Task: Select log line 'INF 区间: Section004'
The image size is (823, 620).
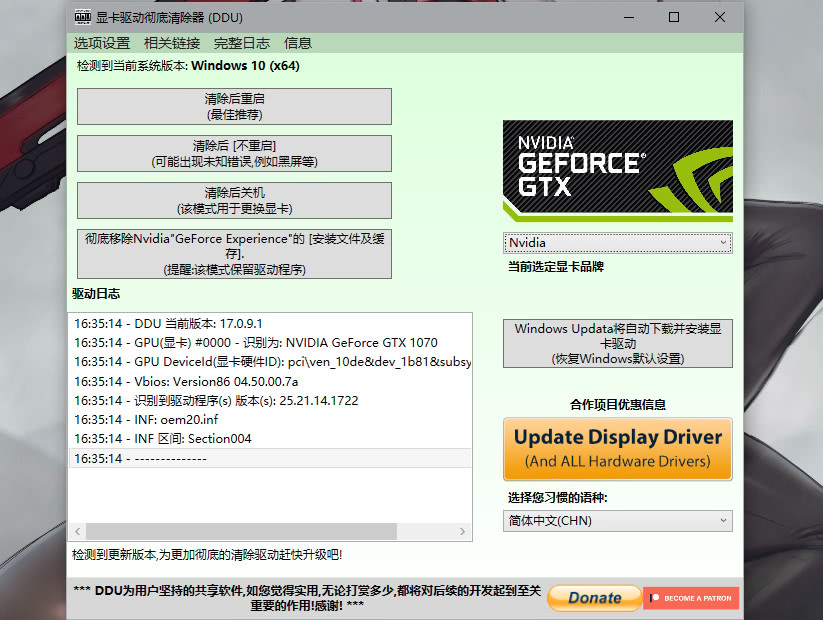Action: [270, 438]
